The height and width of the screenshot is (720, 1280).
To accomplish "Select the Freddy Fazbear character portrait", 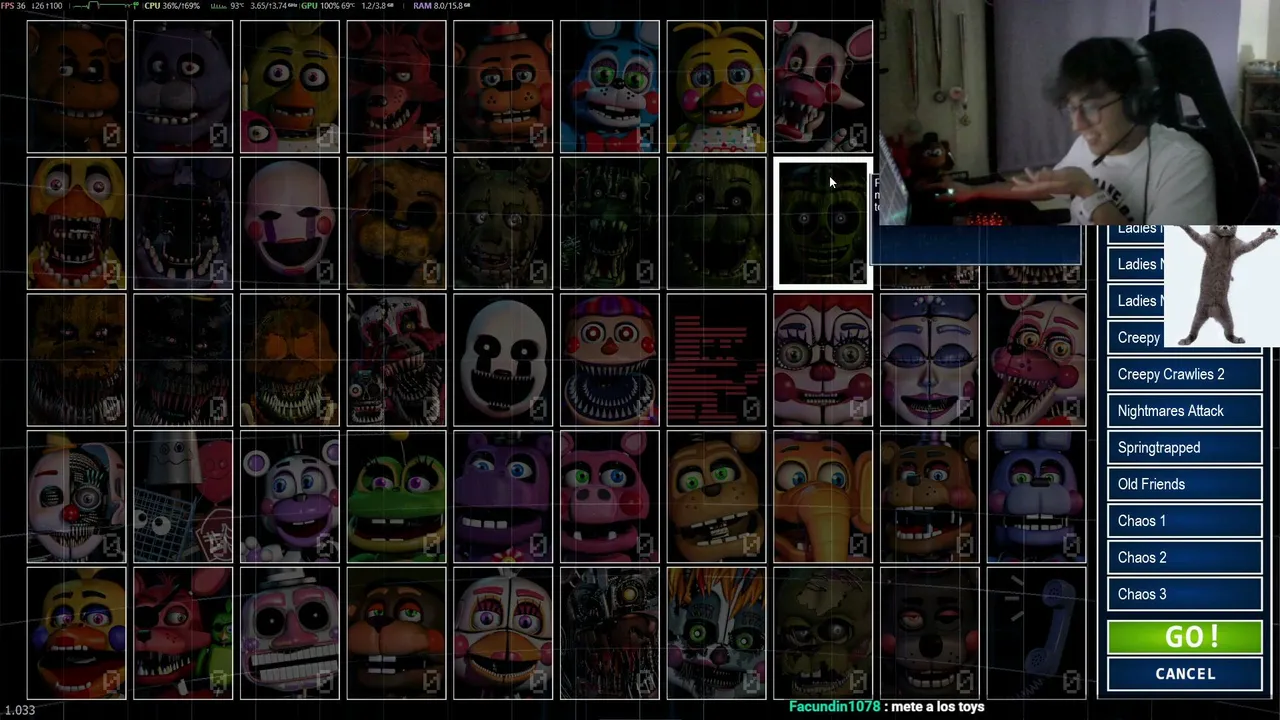I will (x=76, y=86).
